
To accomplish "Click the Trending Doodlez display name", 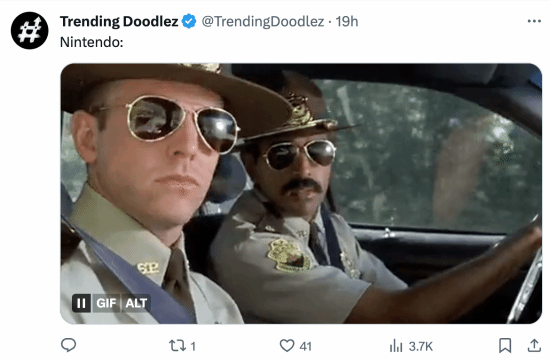I will pyautogui.click(x=119, y=21).
